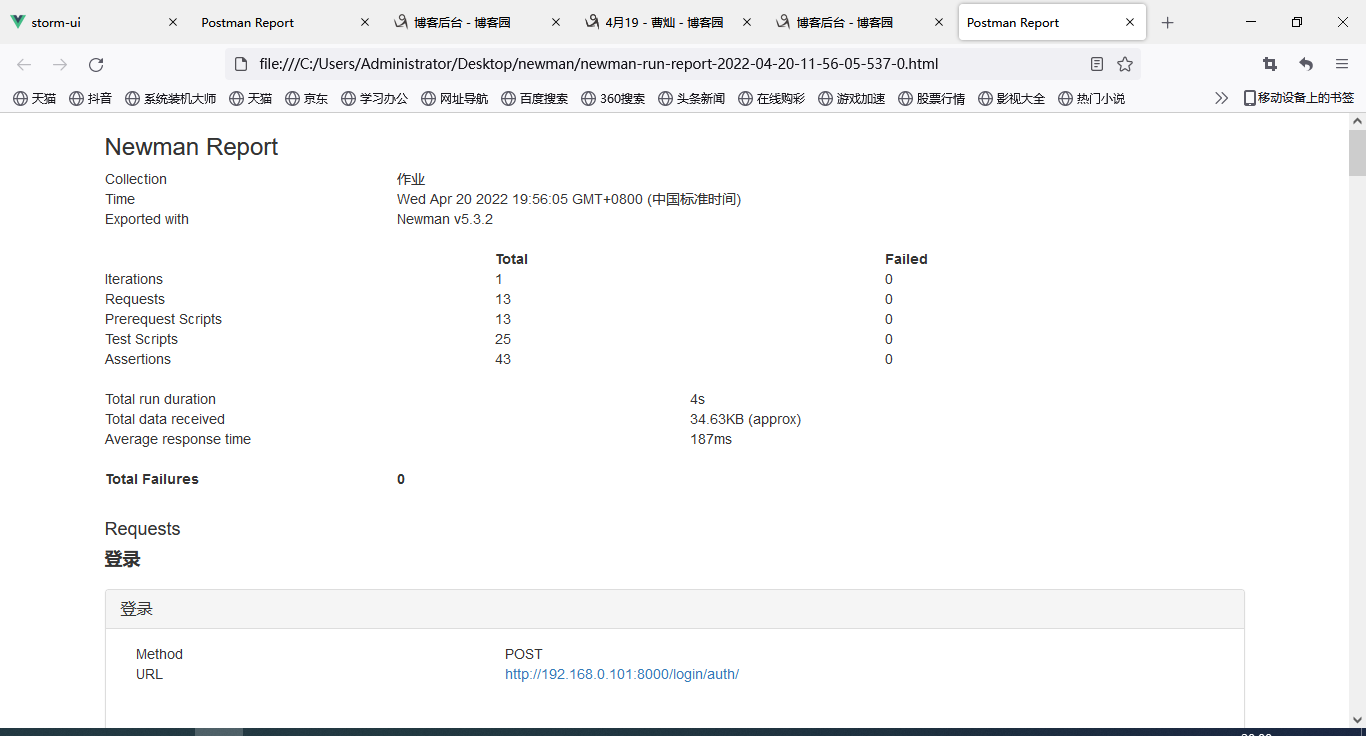
Task: Open the 在线购彩 bookmark
Action: tap(771, 98)
